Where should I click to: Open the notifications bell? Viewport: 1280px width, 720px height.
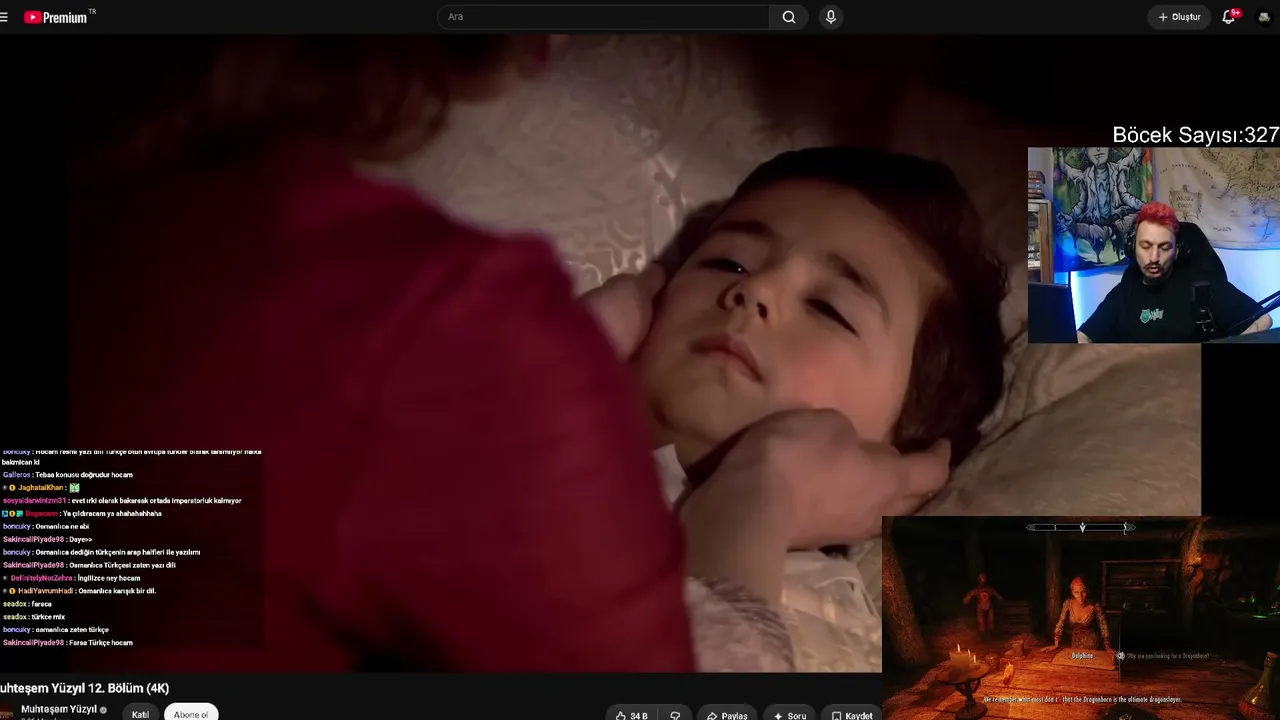1229,17
